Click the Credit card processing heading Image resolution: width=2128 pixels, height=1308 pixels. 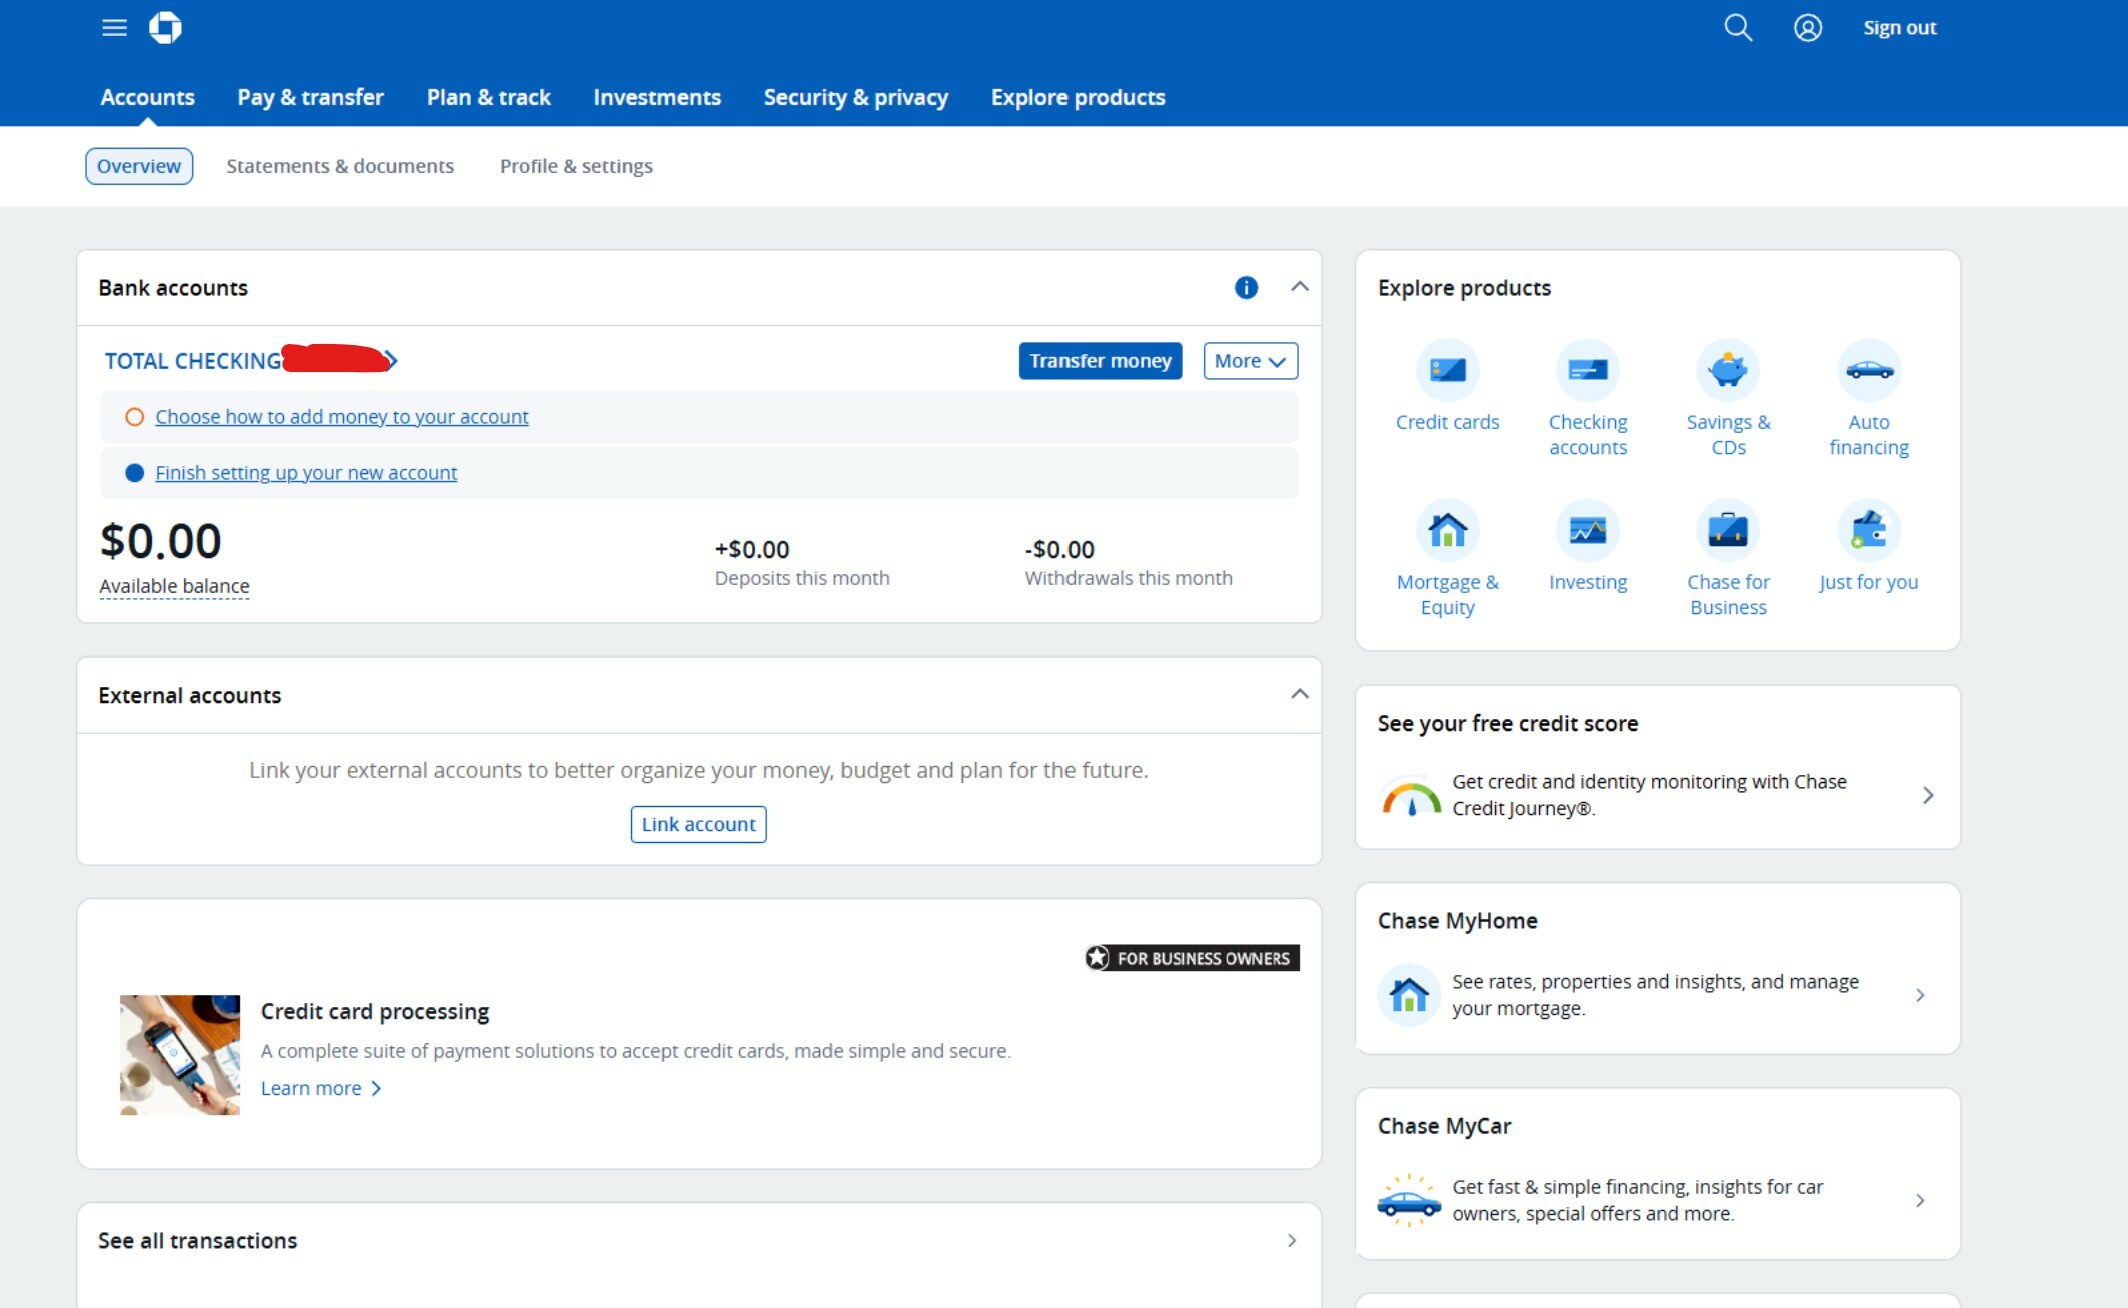375,1011
